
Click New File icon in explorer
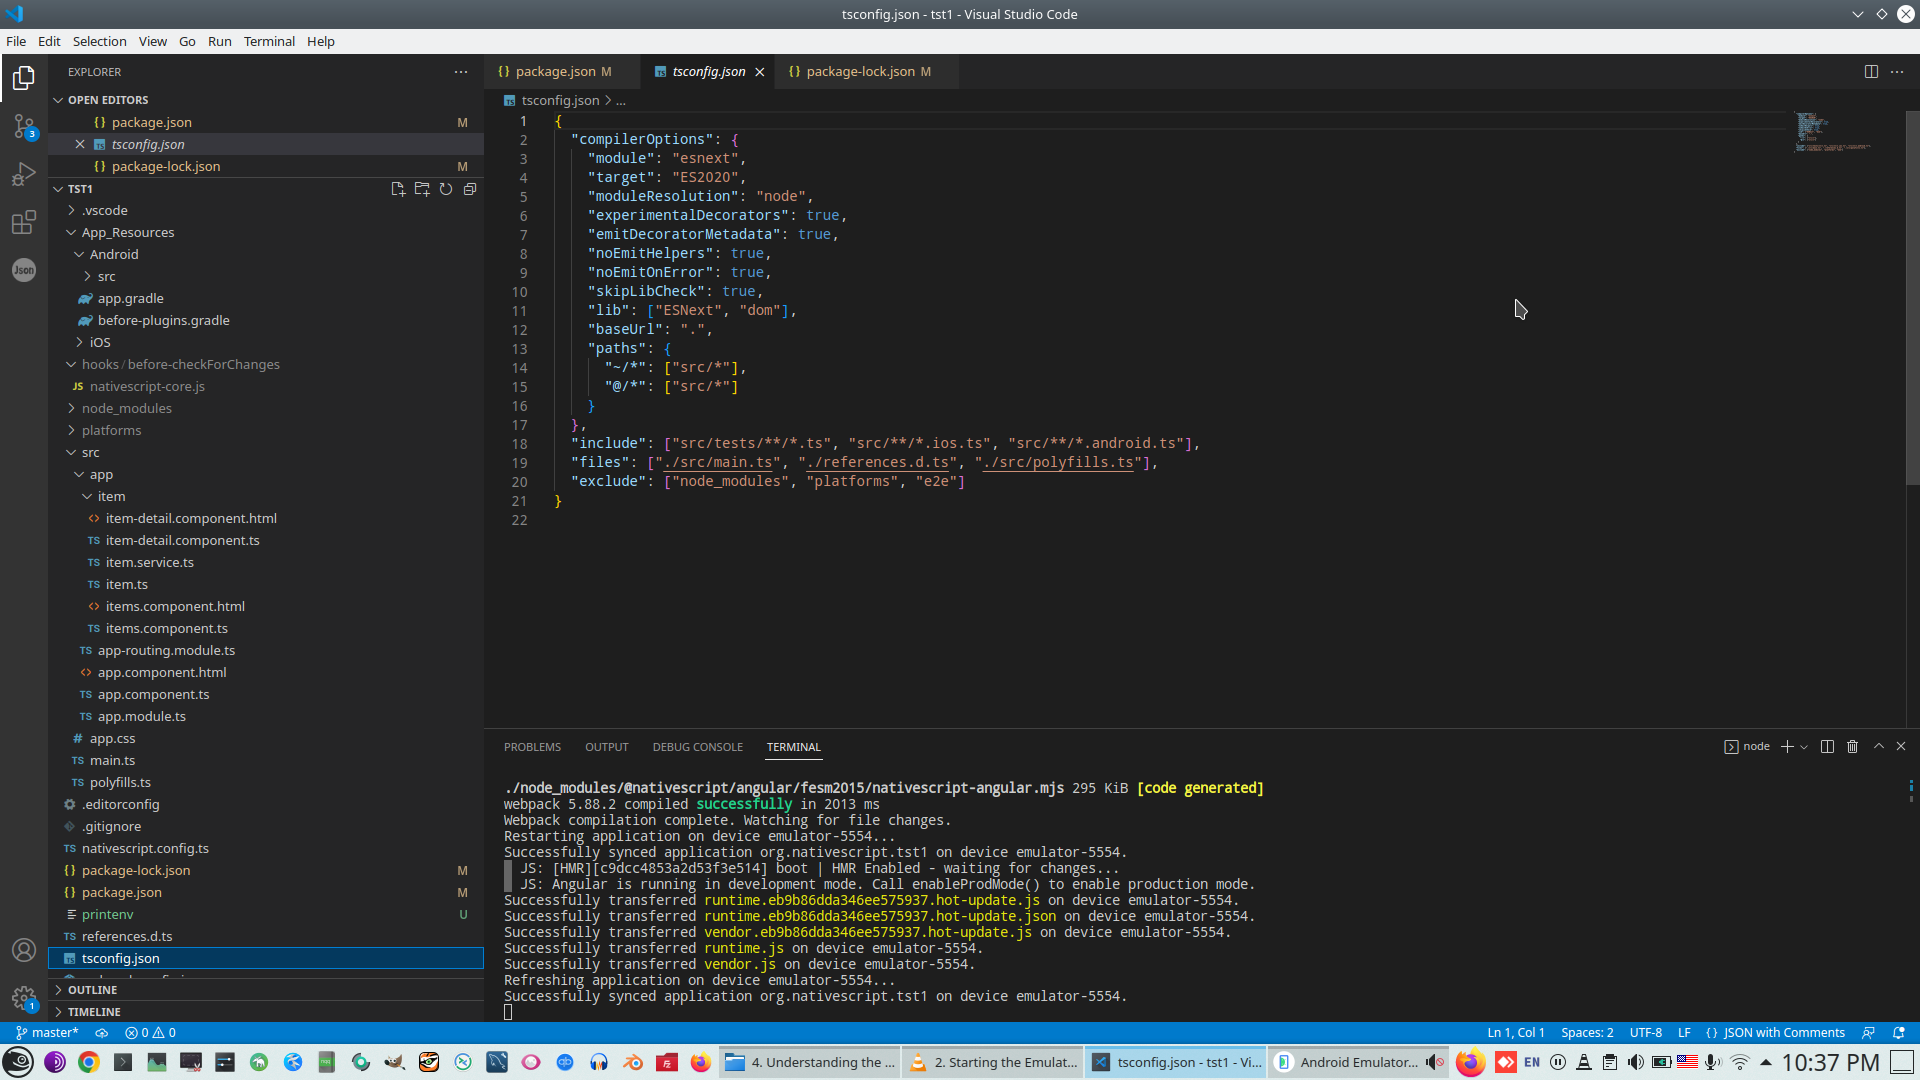(x=398, y=189)
